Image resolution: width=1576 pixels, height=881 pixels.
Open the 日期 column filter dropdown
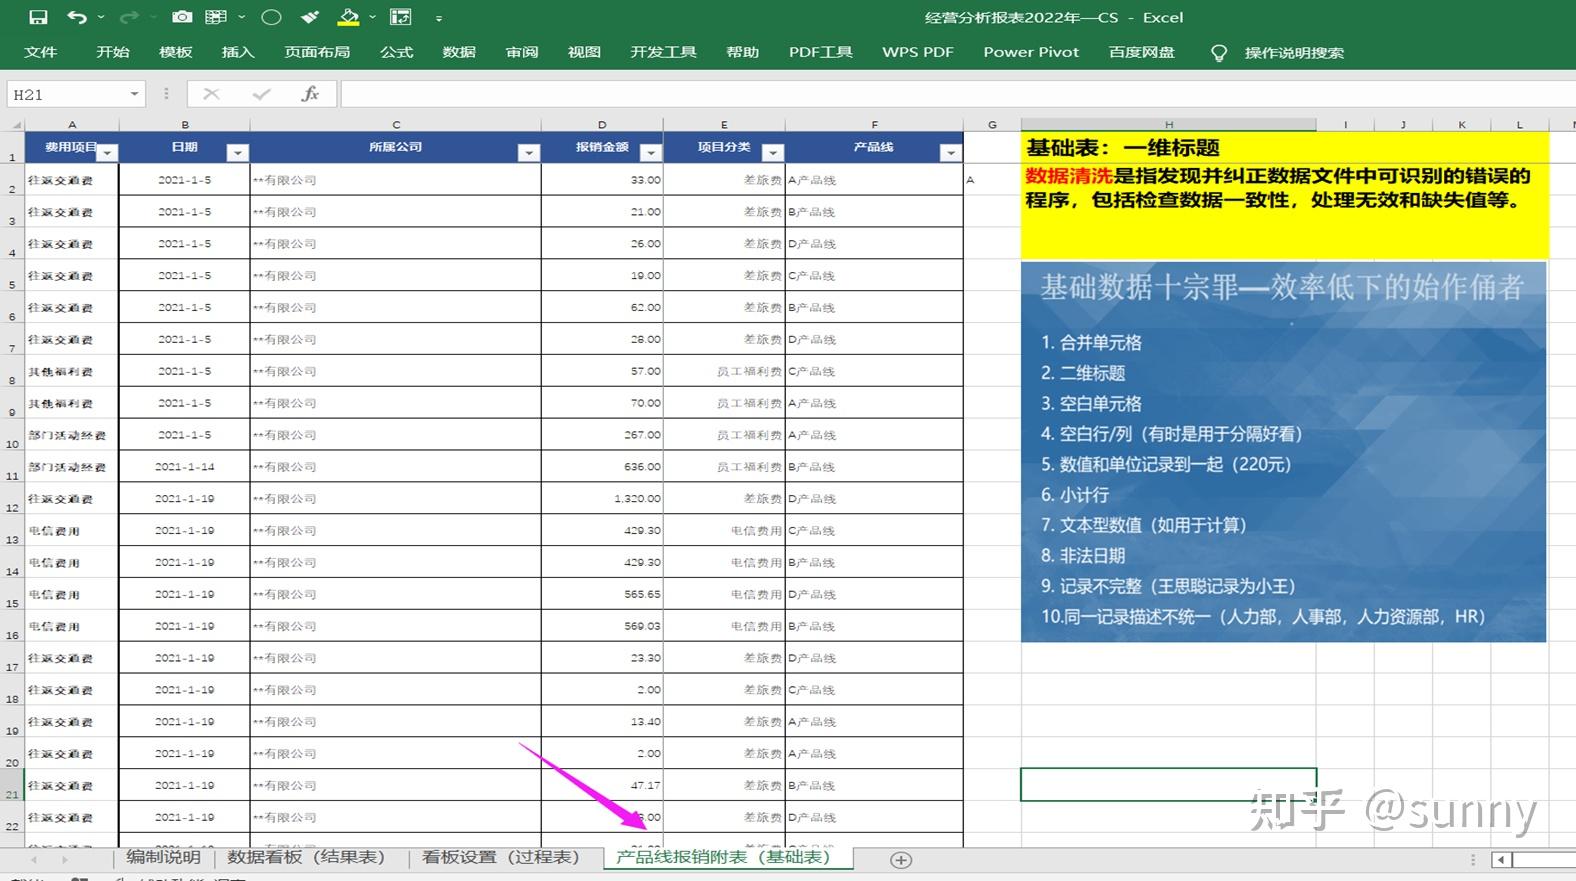(237, 153)
